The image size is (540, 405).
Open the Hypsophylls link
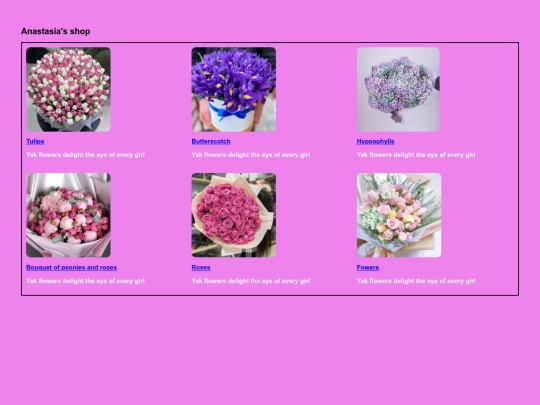click(375, 141)
